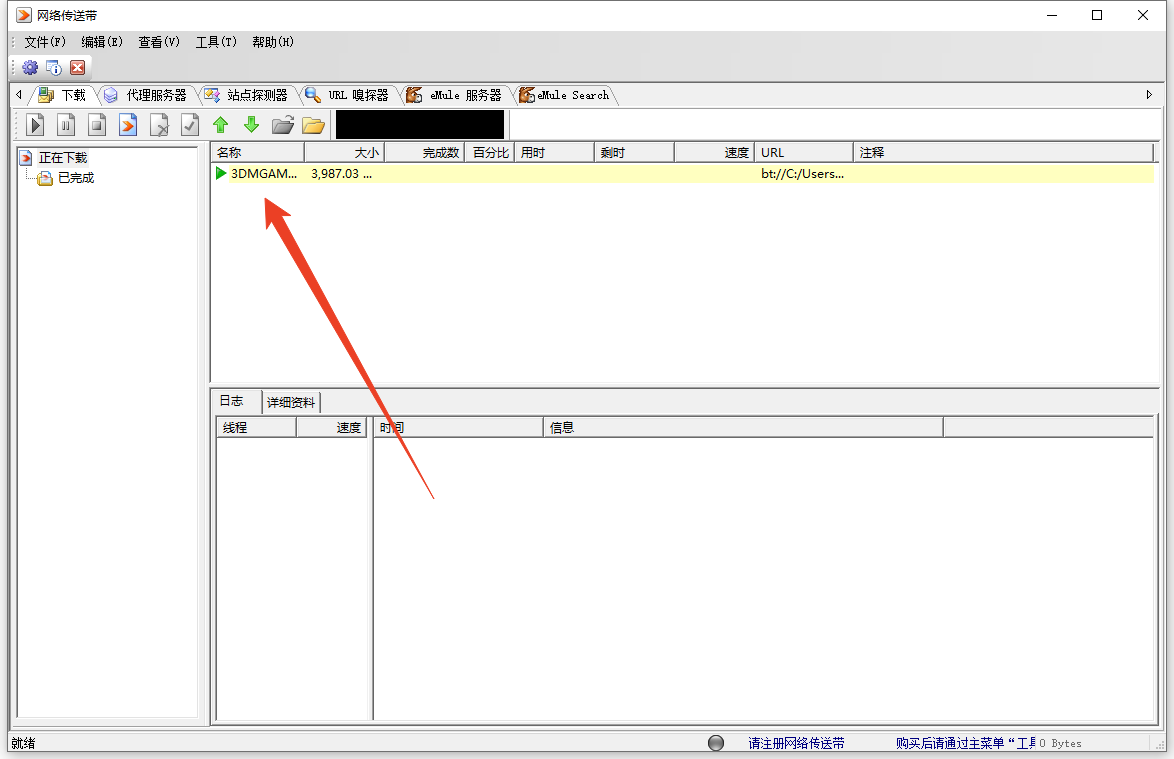Image resolution: width=1174 pixels, height=759 pixels.
Task: Click the 线程 column header in log panel
Action: click(x=256, y=427)
